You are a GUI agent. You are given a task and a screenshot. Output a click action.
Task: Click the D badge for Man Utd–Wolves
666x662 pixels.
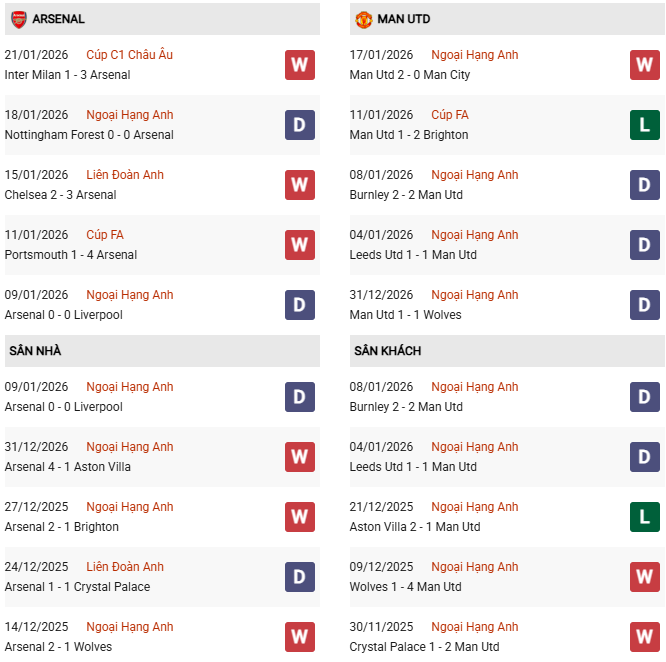coord(645,305)
